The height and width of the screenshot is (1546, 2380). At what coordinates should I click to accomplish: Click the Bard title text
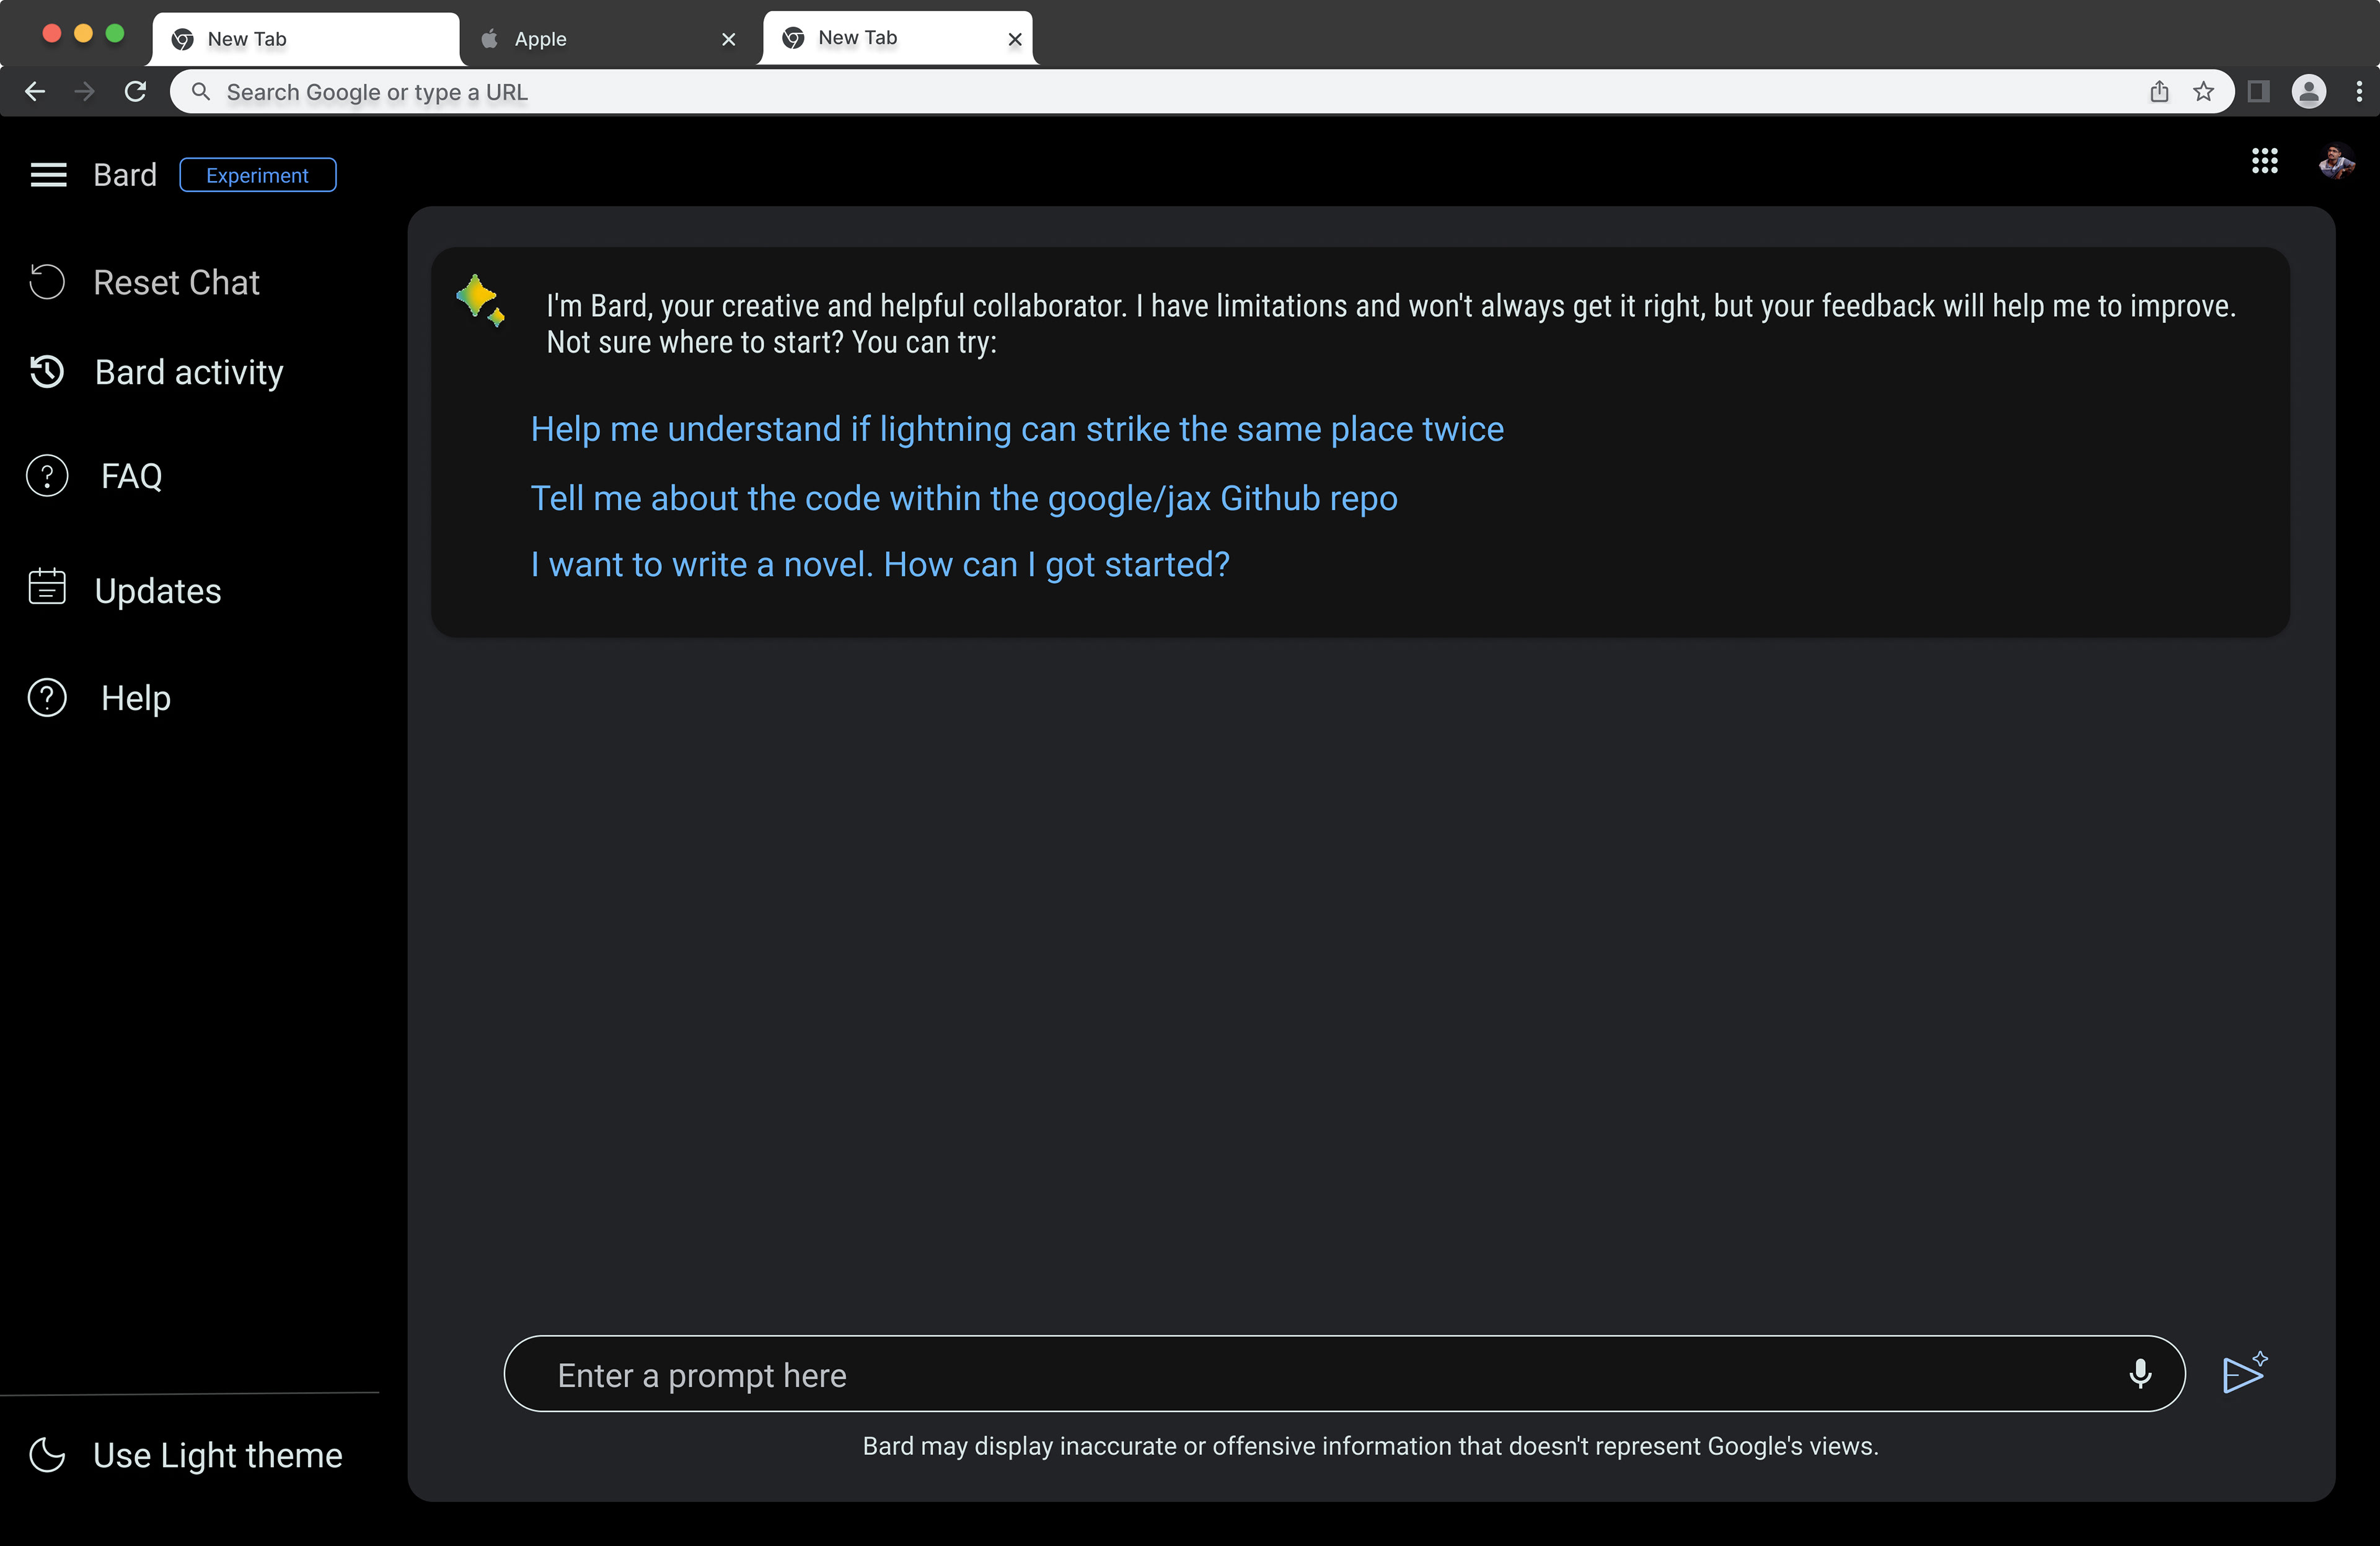pos(125,175)
